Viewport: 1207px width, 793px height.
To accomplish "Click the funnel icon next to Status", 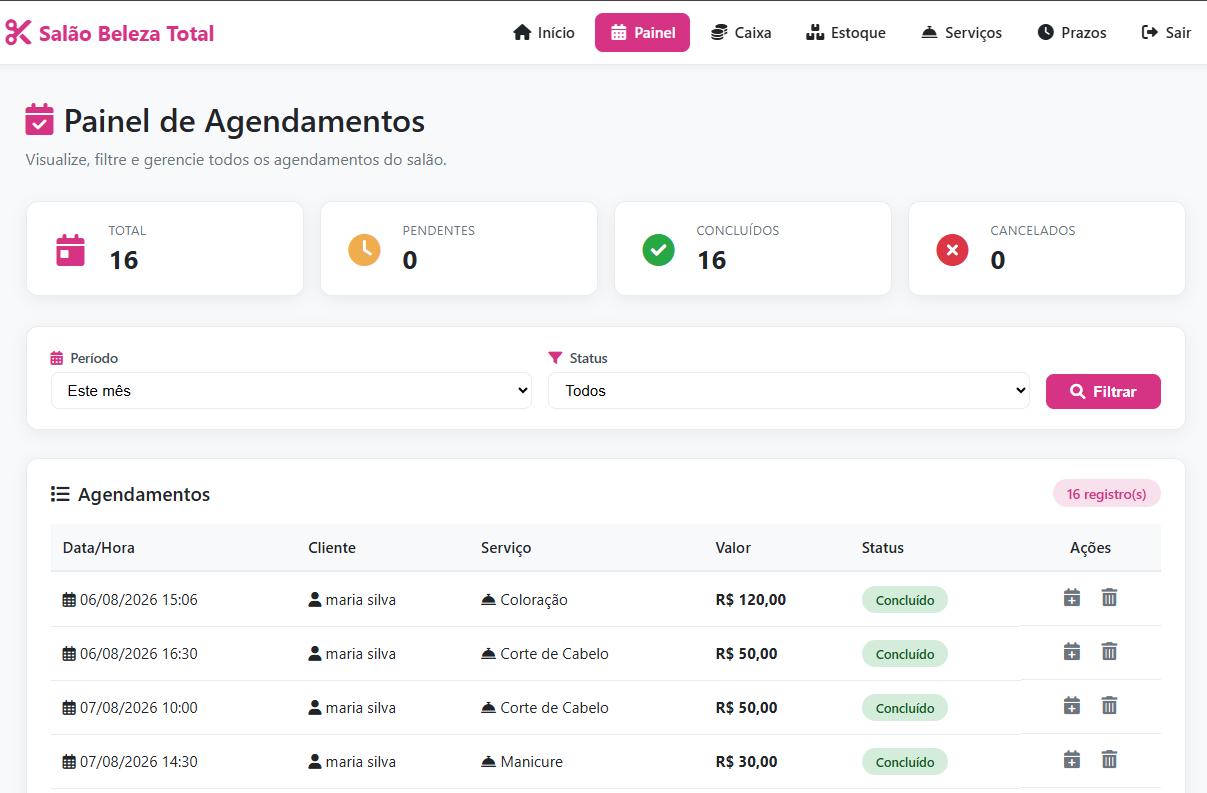I will coord(555,358).
